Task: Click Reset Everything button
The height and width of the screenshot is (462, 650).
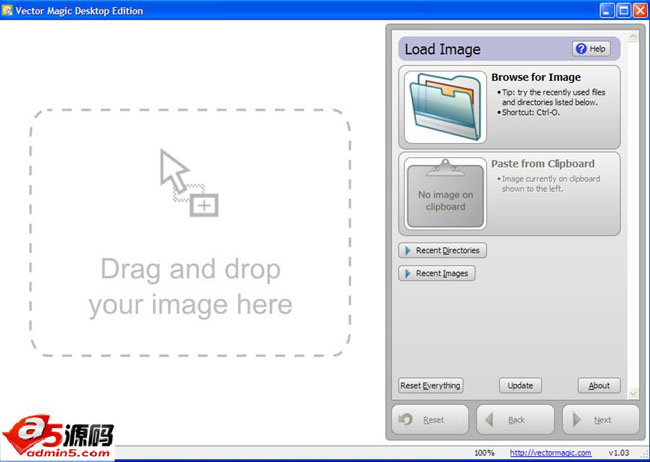Action: (x=430, y=385)
